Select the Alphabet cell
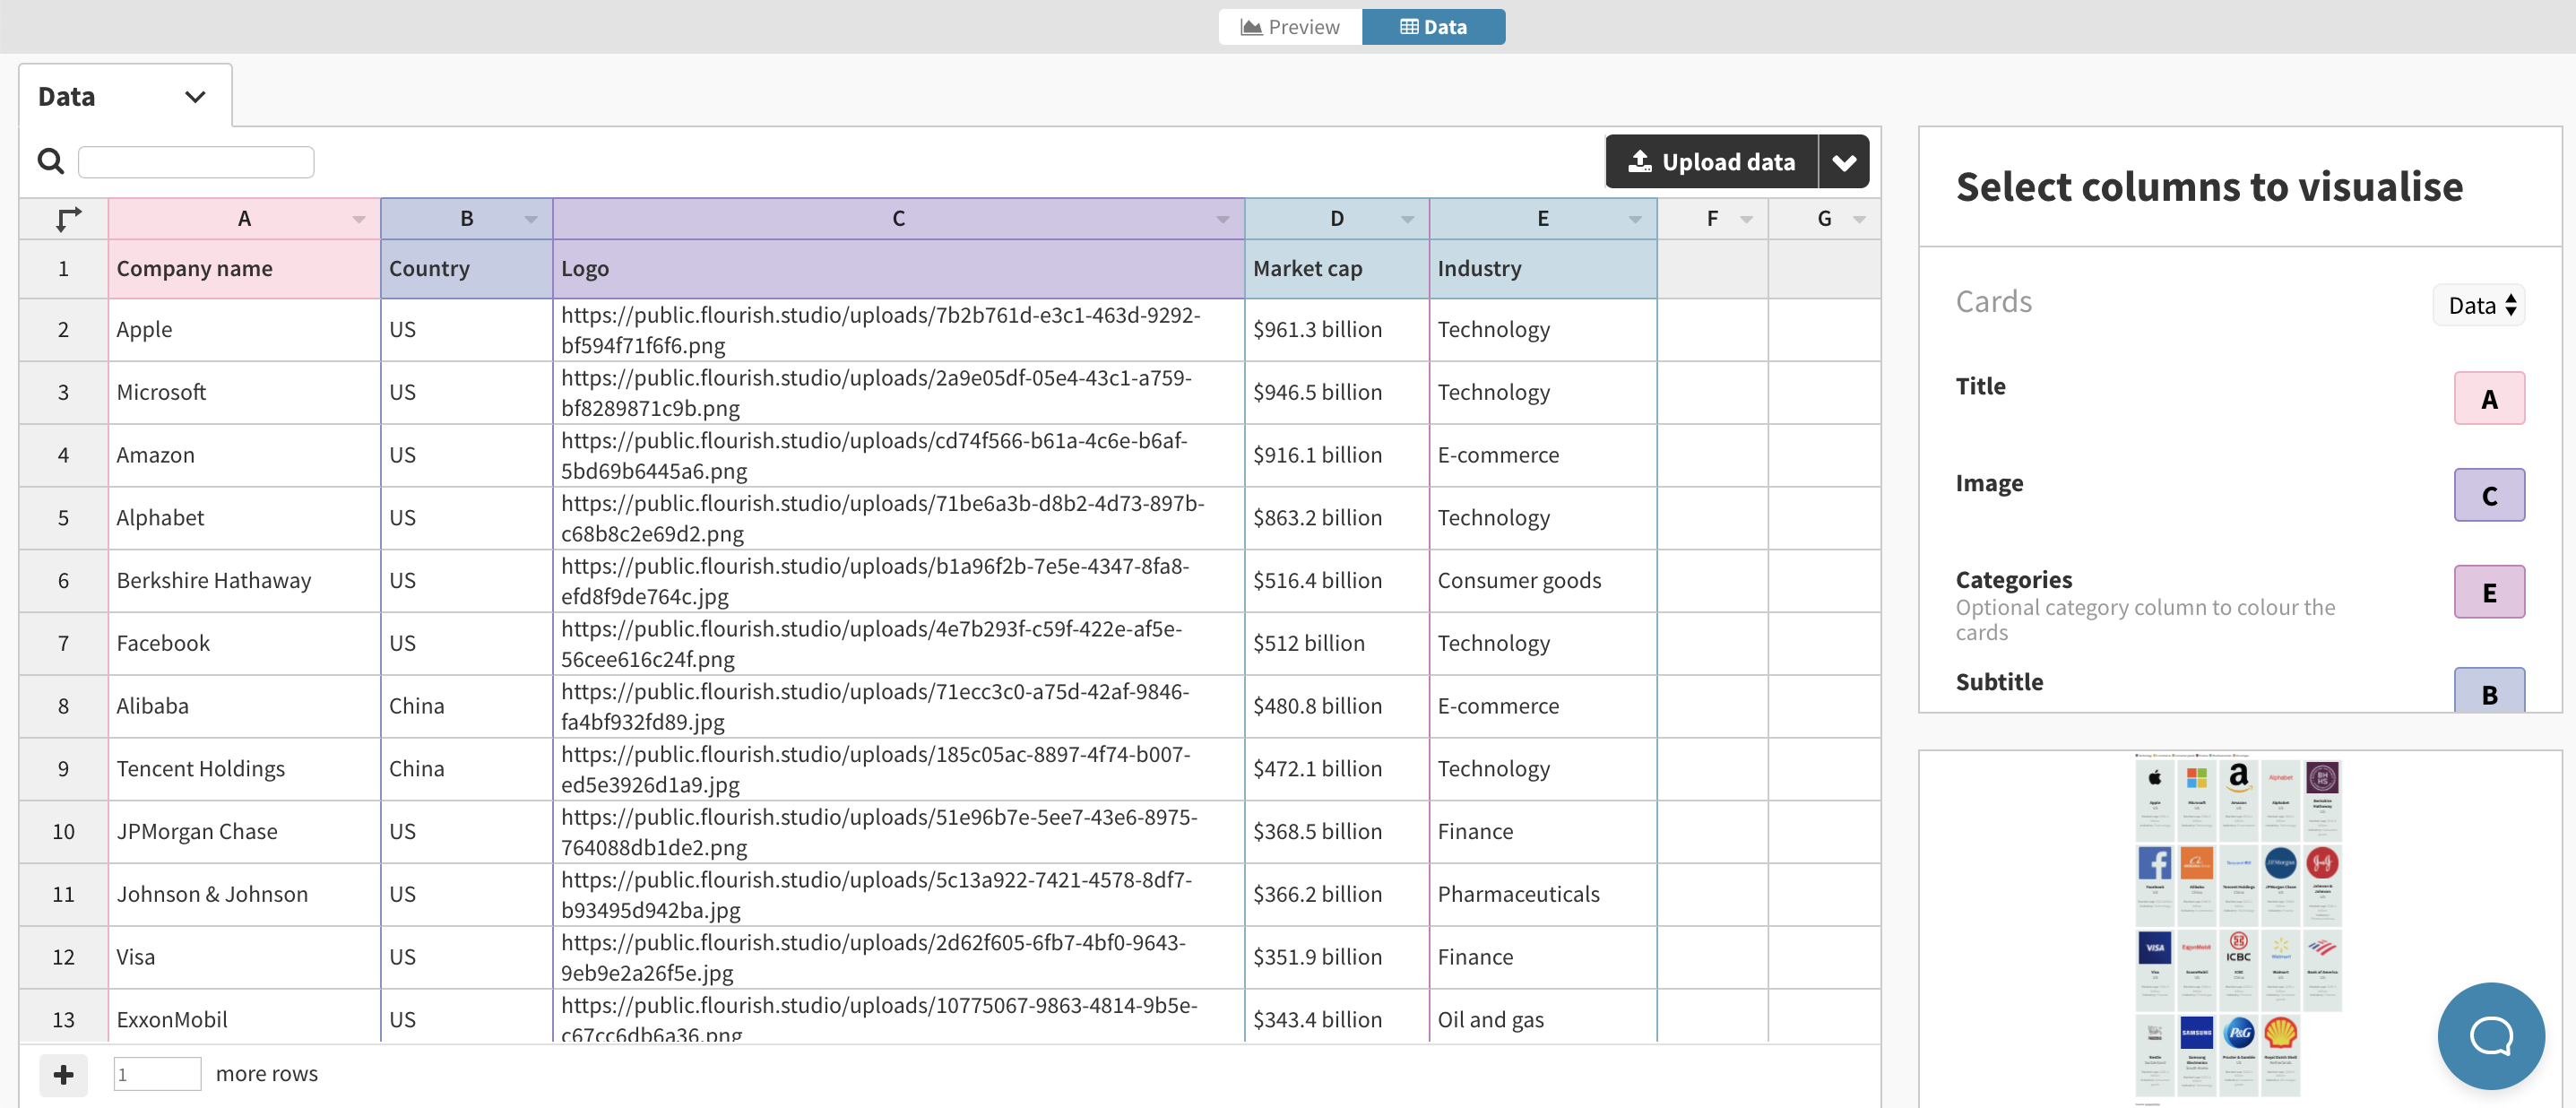Viewport: 2576px width, 1108px height. [x=244, y=519]
